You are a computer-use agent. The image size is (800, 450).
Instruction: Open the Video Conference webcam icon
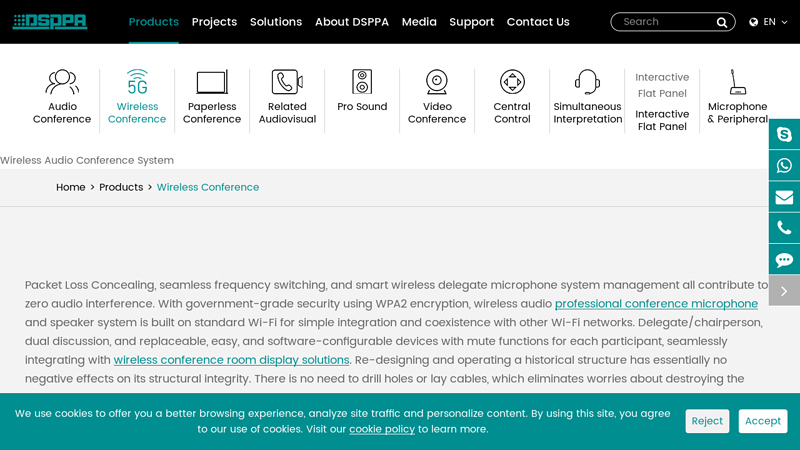tap(437, 82)
